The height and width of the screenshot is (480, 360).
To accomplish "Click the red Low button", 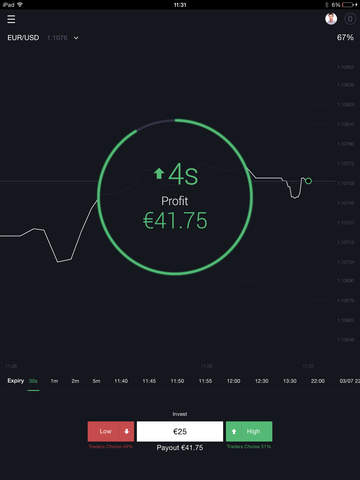I will [111, 431].
